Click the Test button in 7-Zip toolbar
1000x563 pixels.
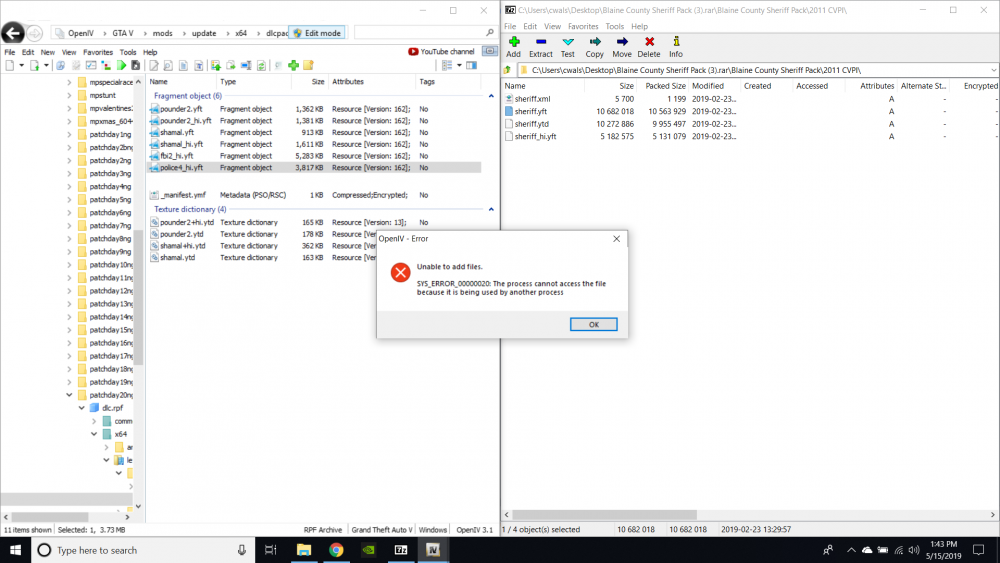tap(568, 47)
